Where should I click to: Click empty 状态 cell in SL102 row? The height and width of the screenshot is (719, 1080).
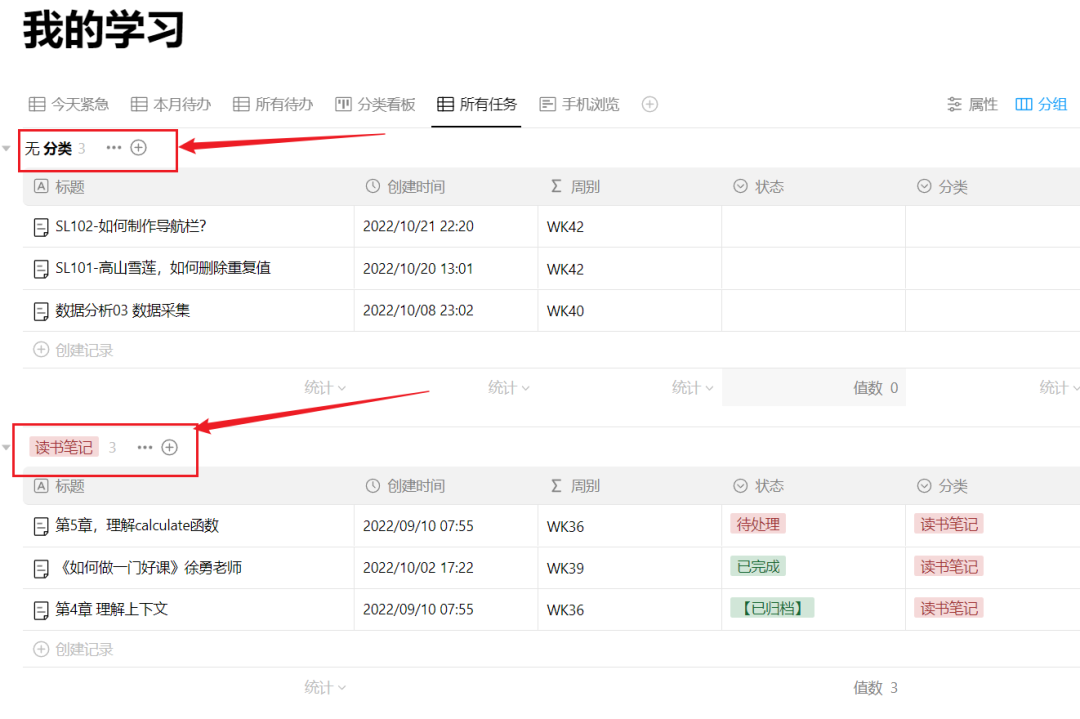(x=813, y=227)
